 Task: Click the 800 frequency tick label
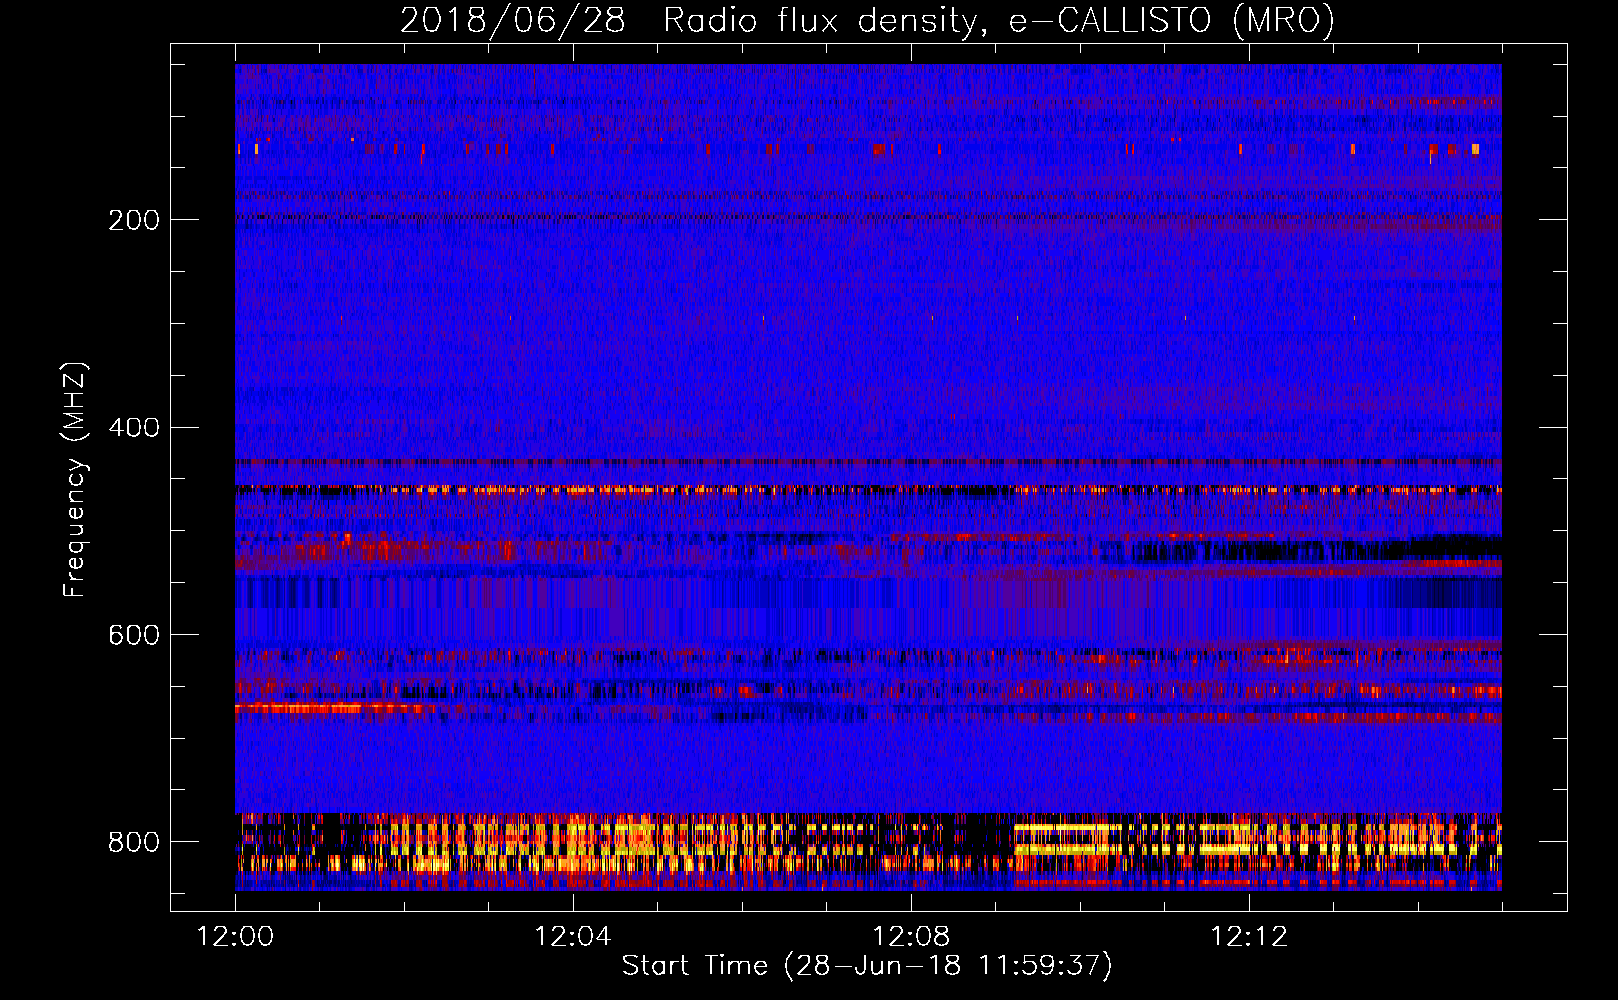[134, 843]
